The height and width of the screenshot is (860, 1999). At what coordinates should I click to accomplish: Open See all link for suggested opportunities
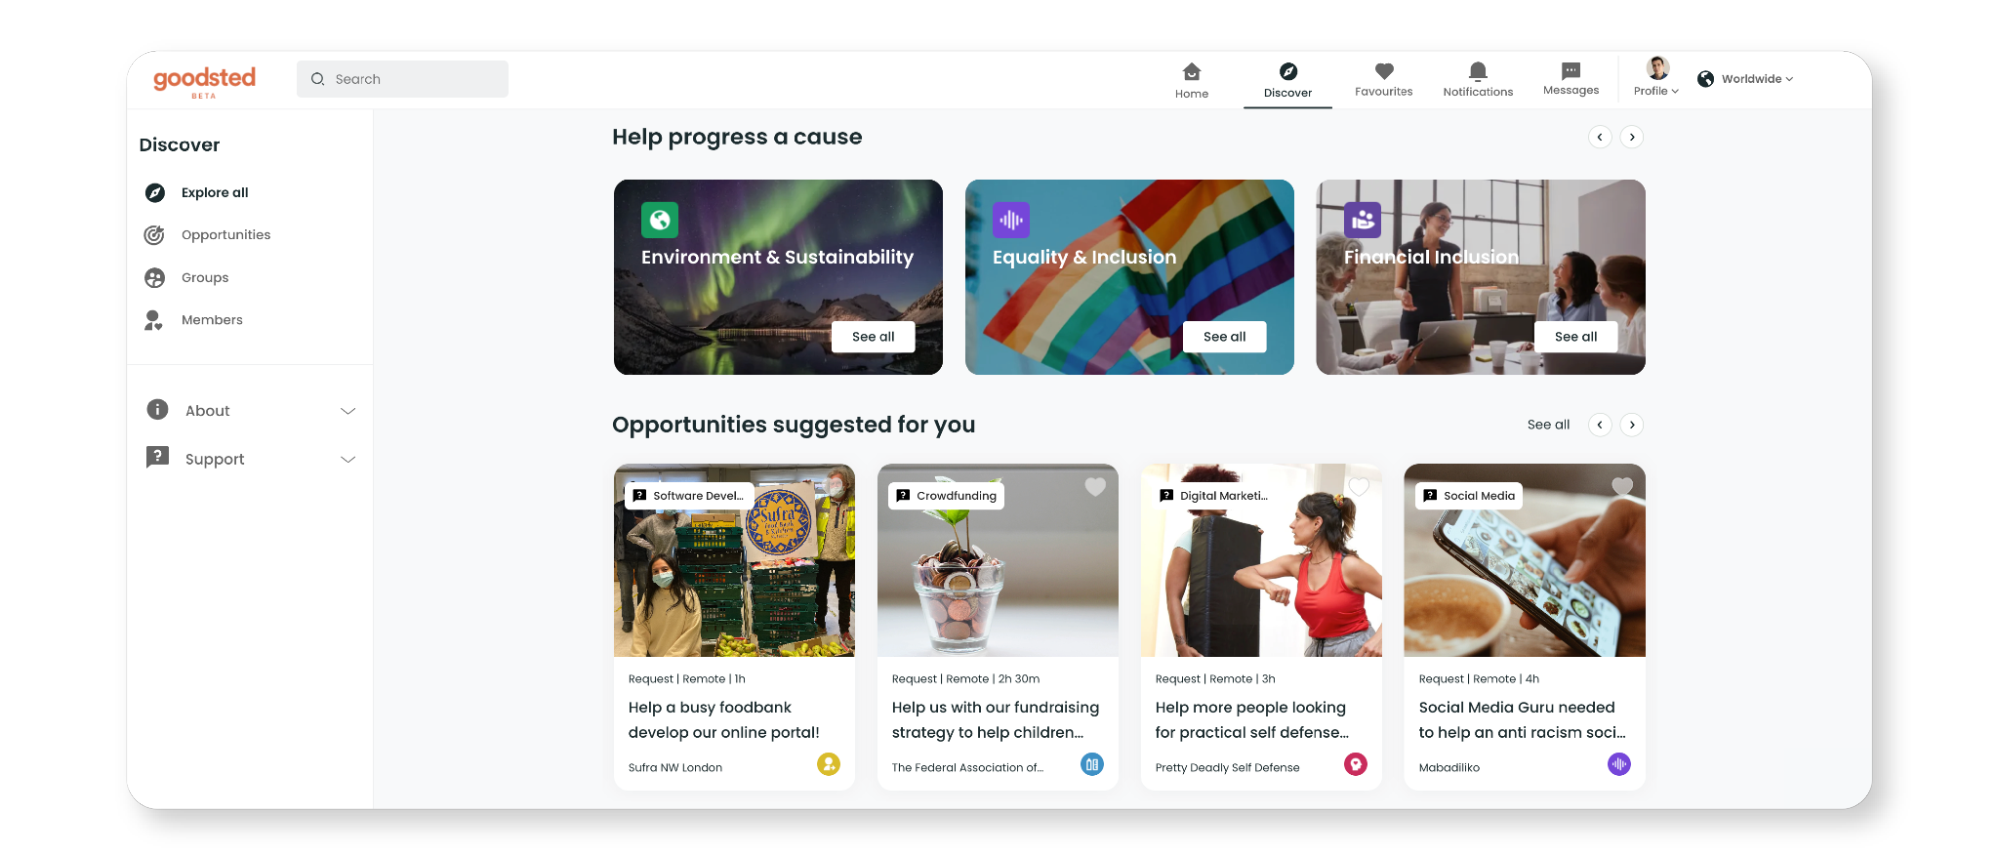(x=1548, y=425)
